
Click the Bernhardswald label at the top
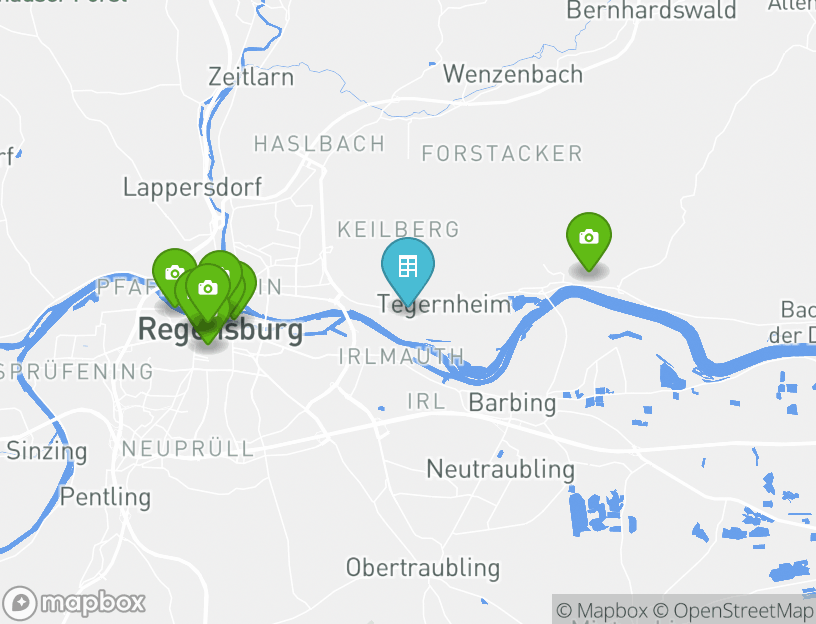(x=651, y=10)
